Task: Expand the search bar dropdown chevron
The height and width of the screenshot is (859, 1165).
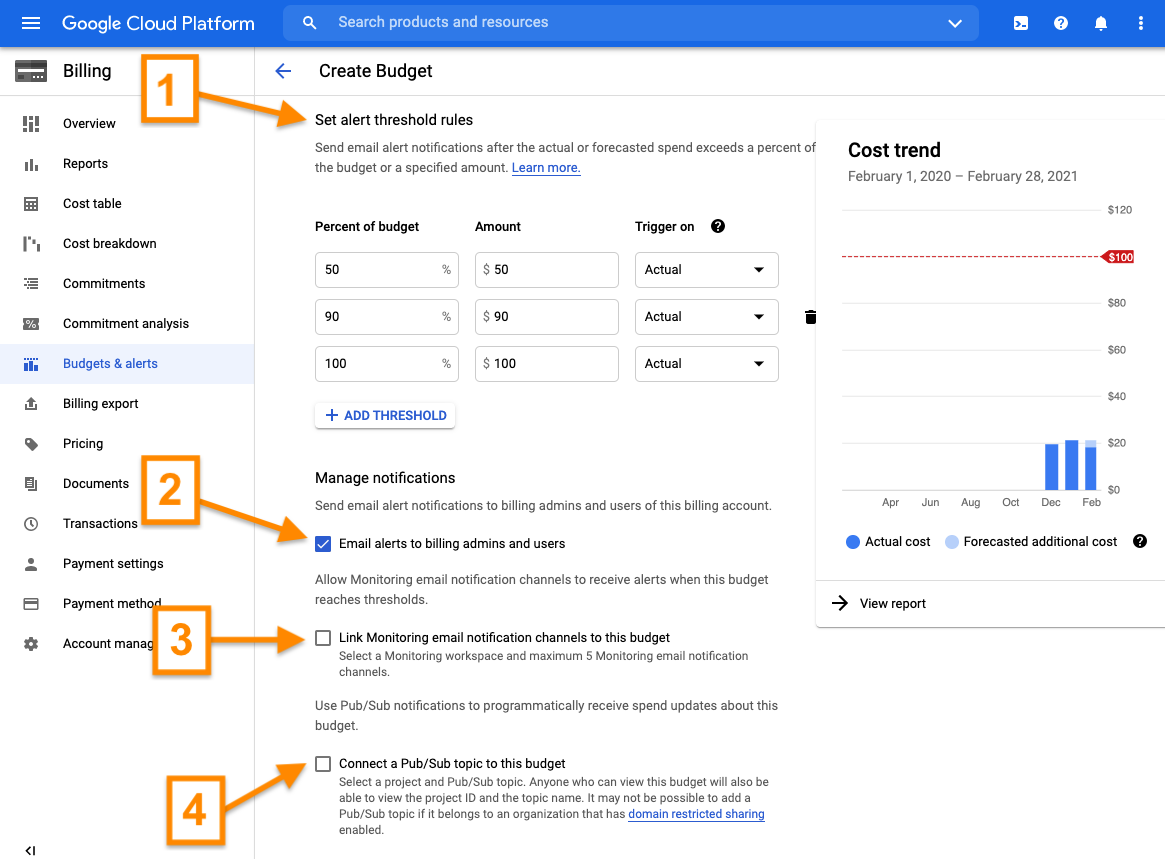Action: (955, 23)
